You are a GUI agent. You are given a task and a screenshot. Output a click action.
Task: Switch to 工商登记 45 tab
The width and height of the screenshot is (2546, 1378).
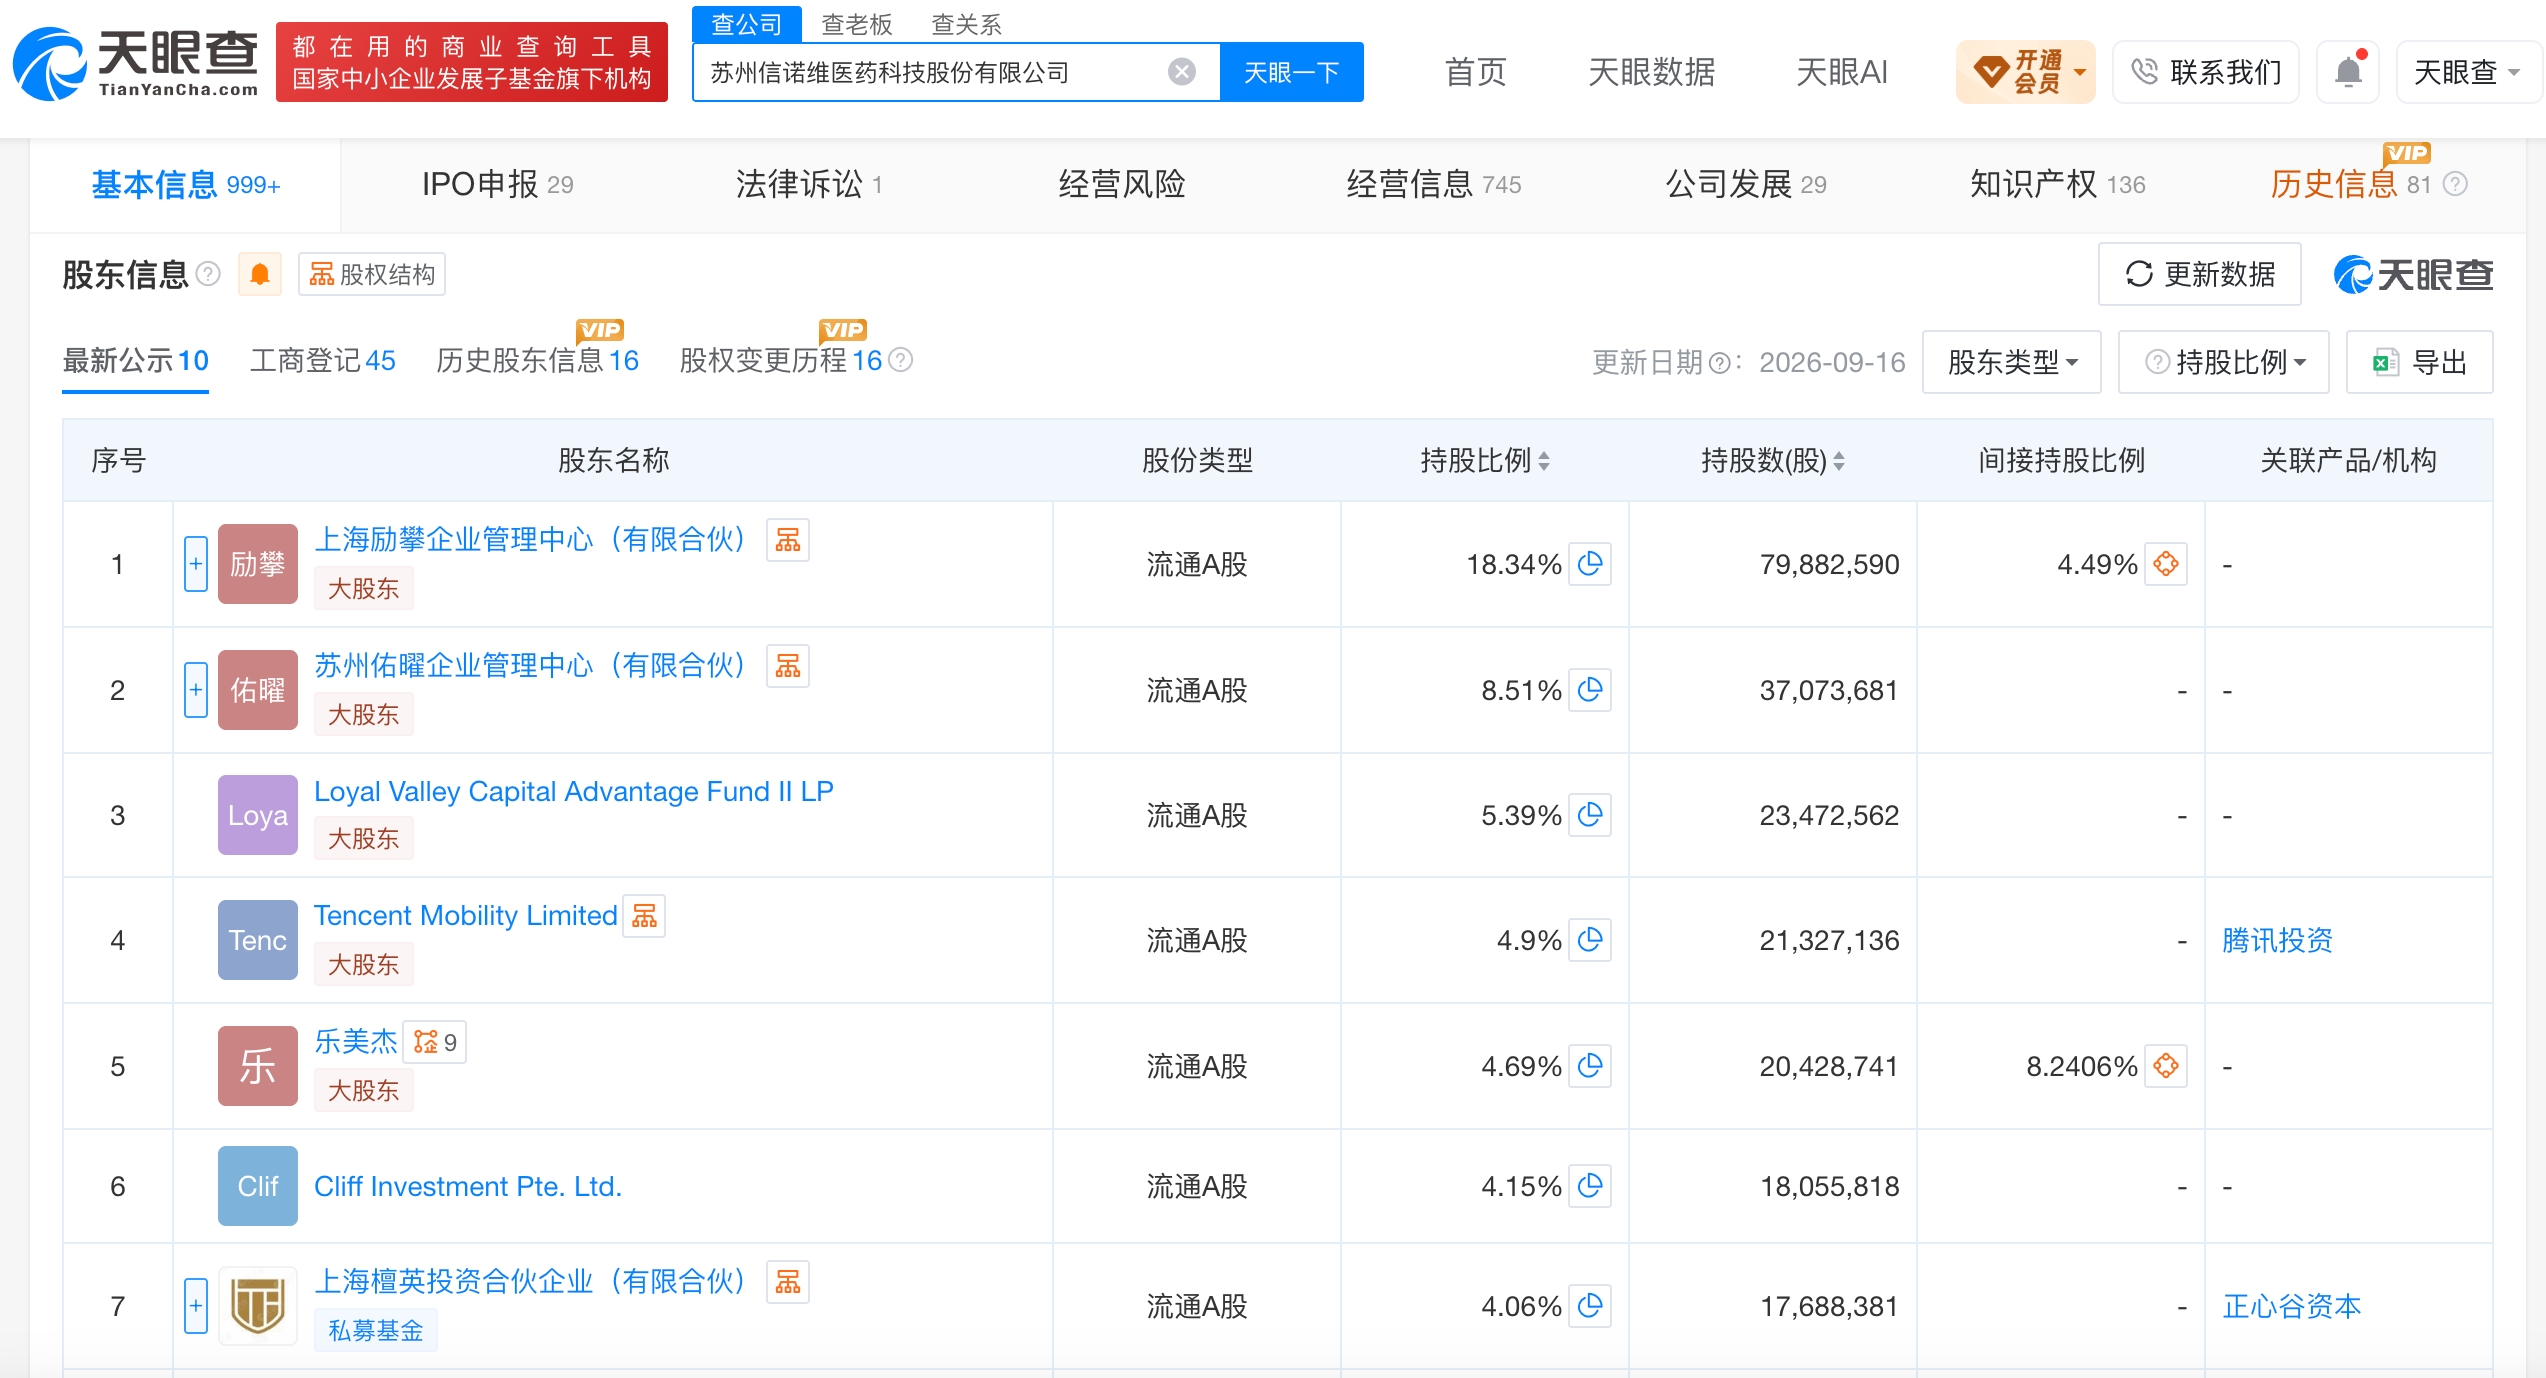pos(322,360)
